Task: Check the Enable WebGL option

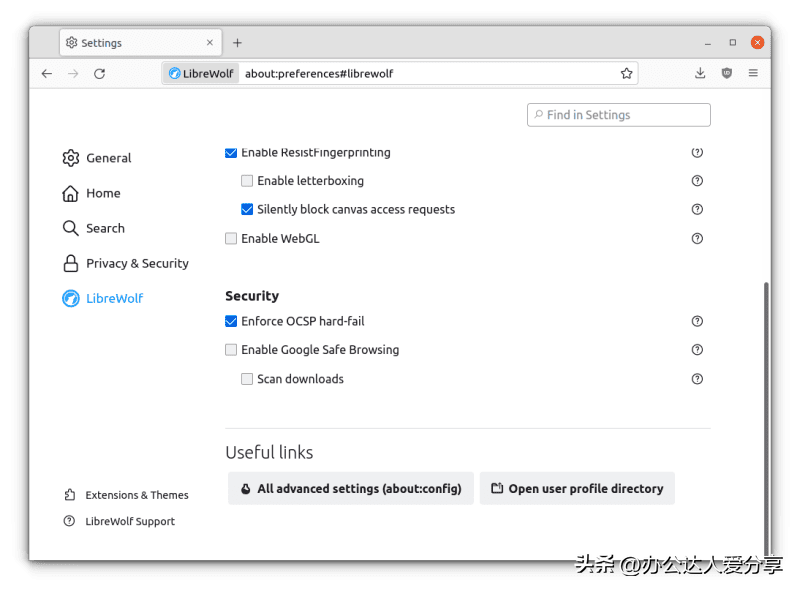Action: click(x=231, y=239)
